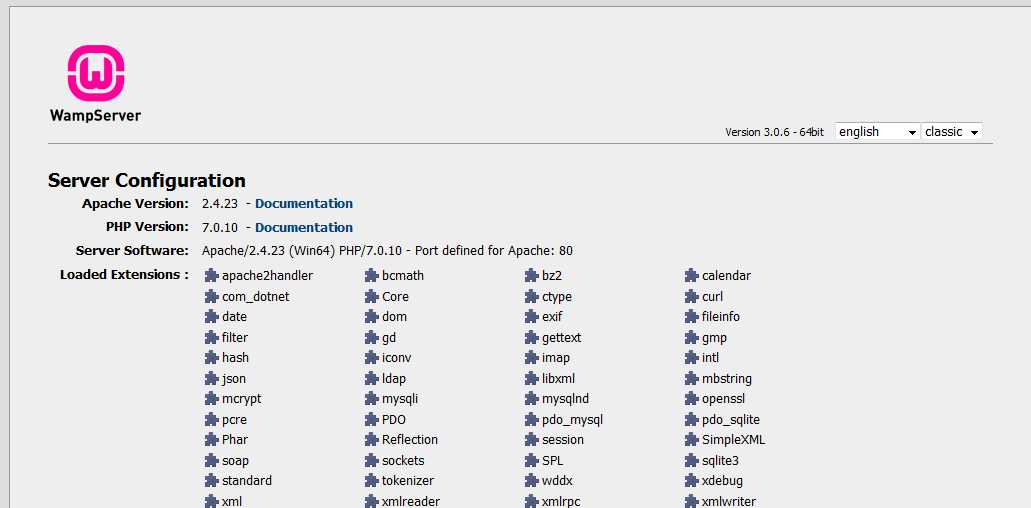Screen dimensions: 1031x508
Task: Select the pdo_mysql extension text
Action: click(572, 420)
